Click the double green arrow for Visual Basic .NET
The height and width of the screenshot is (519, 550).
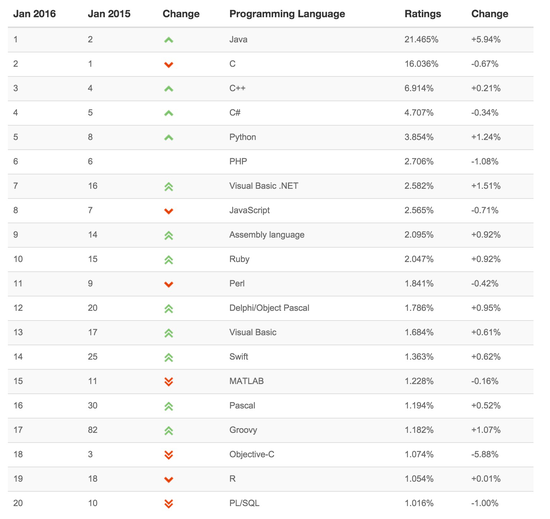point(169,187)
